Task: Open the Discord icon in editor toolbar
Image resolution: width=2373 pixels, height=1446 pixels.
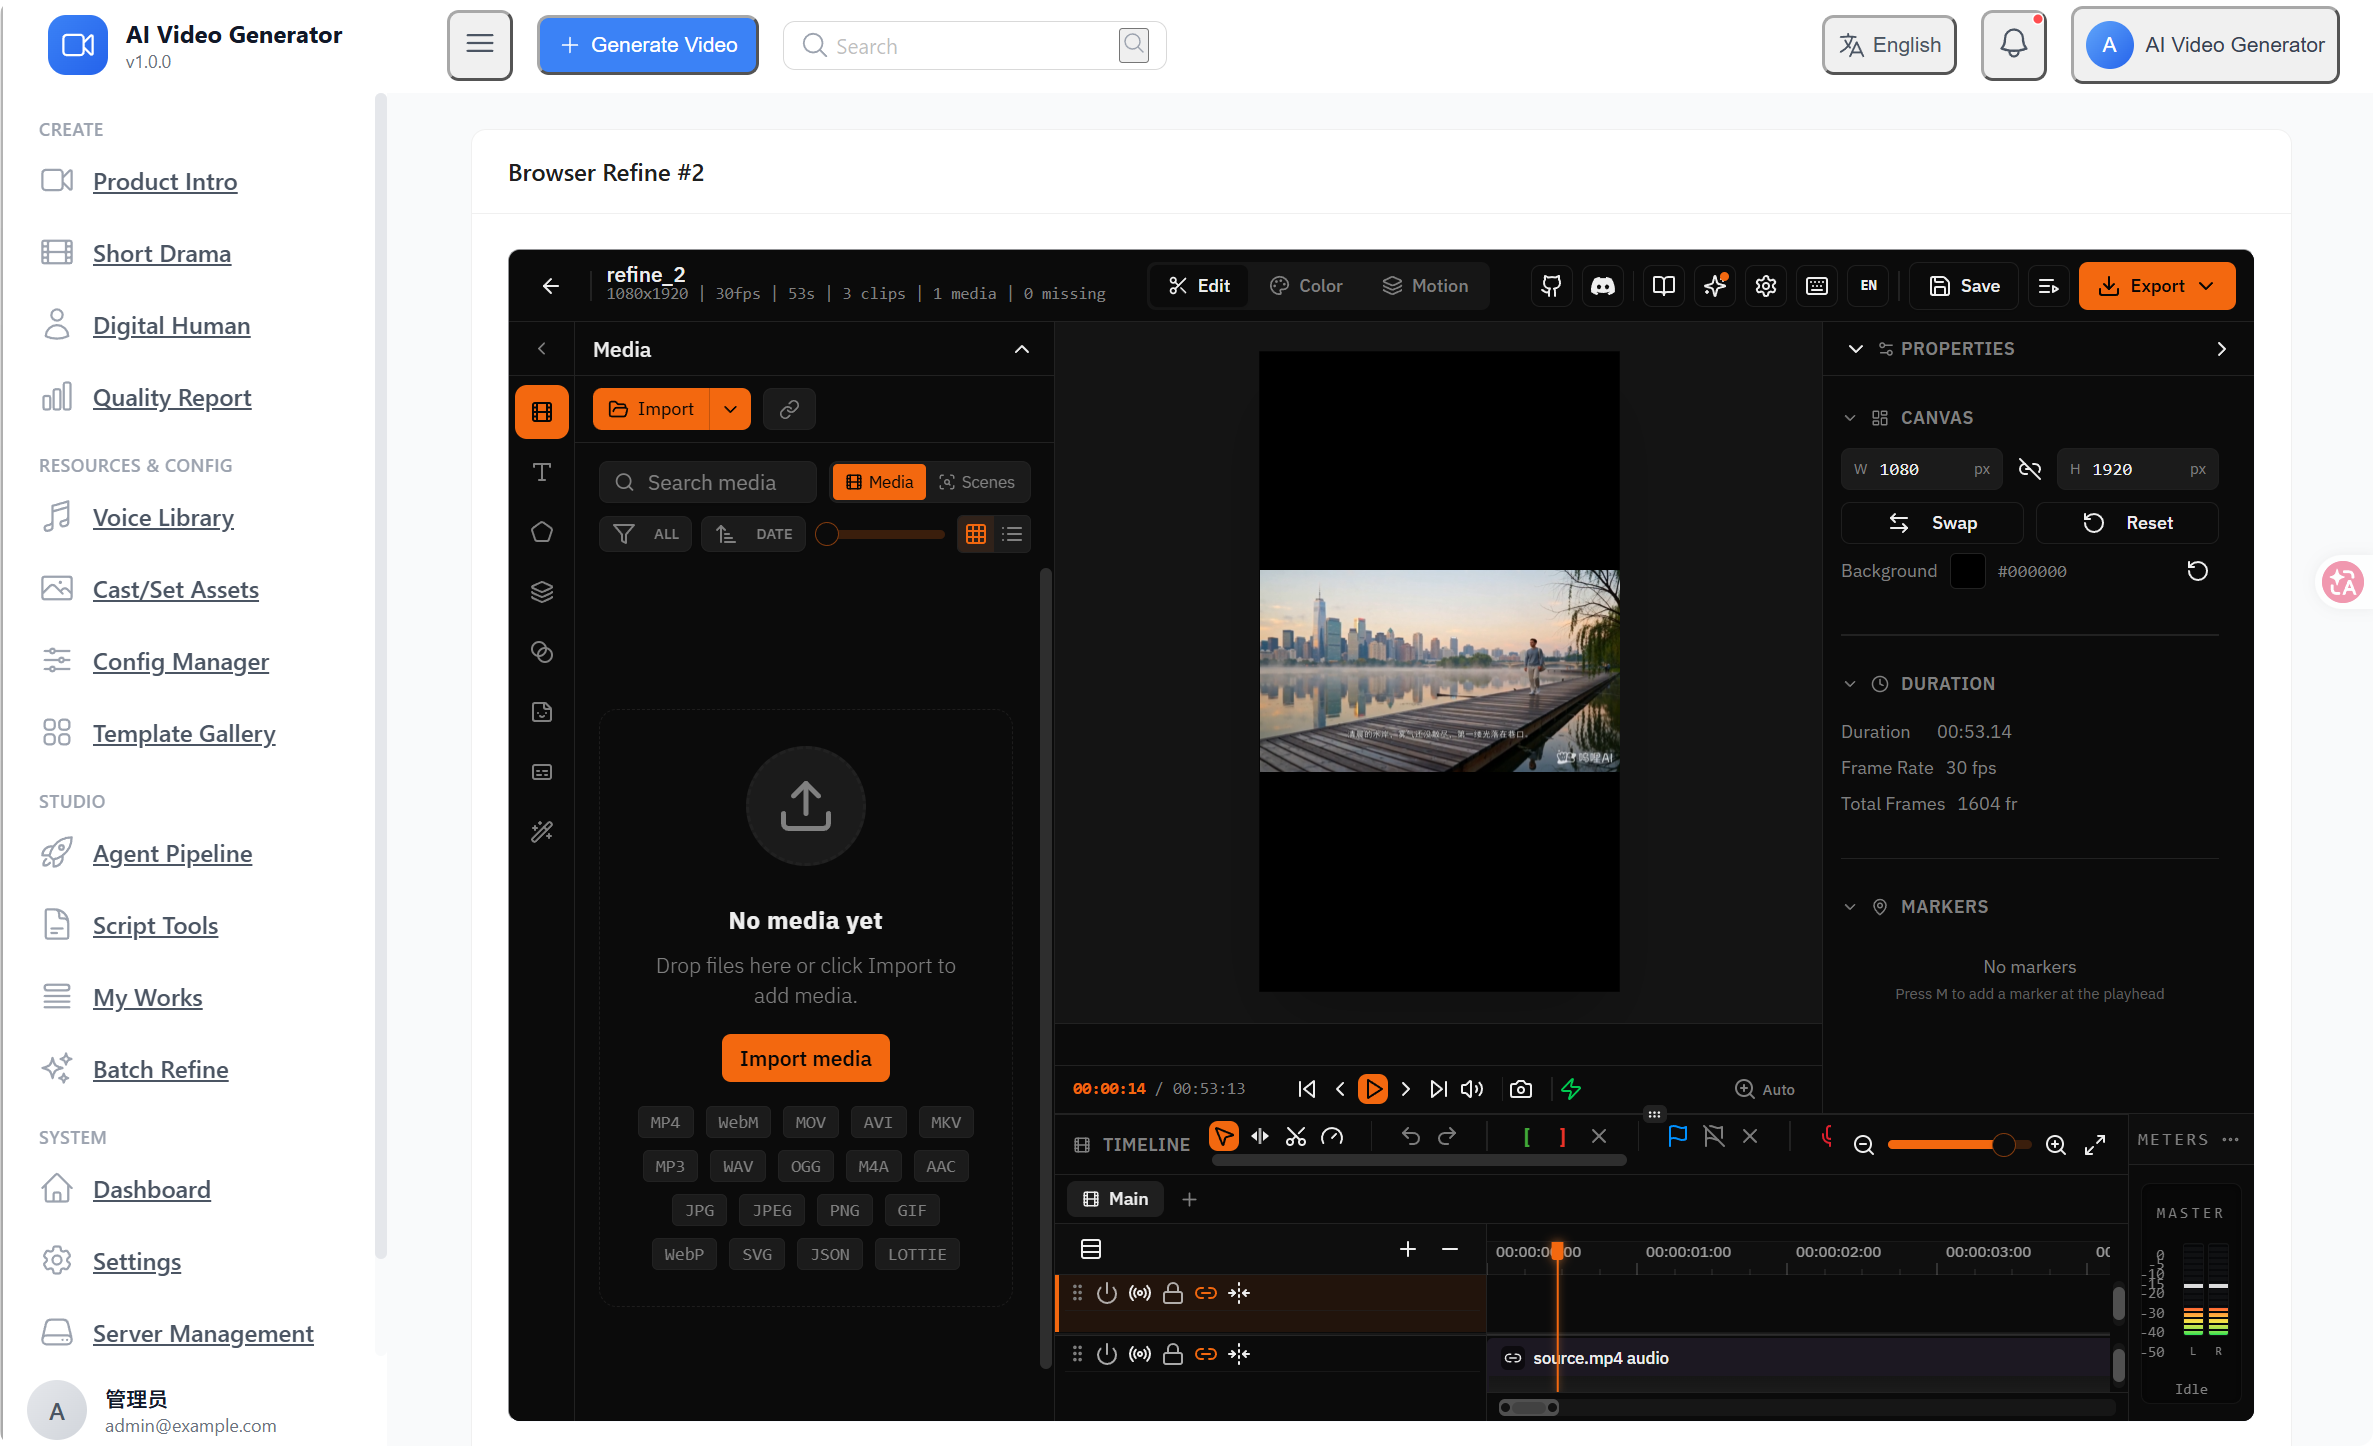Action: (x=1603, y=286)
